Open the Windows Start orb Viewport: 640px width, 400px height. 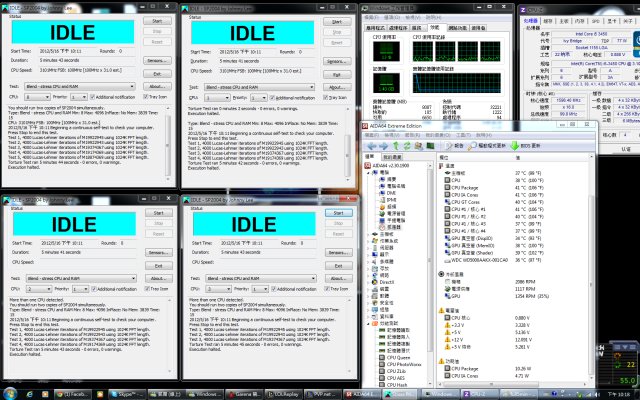point(10,394)
